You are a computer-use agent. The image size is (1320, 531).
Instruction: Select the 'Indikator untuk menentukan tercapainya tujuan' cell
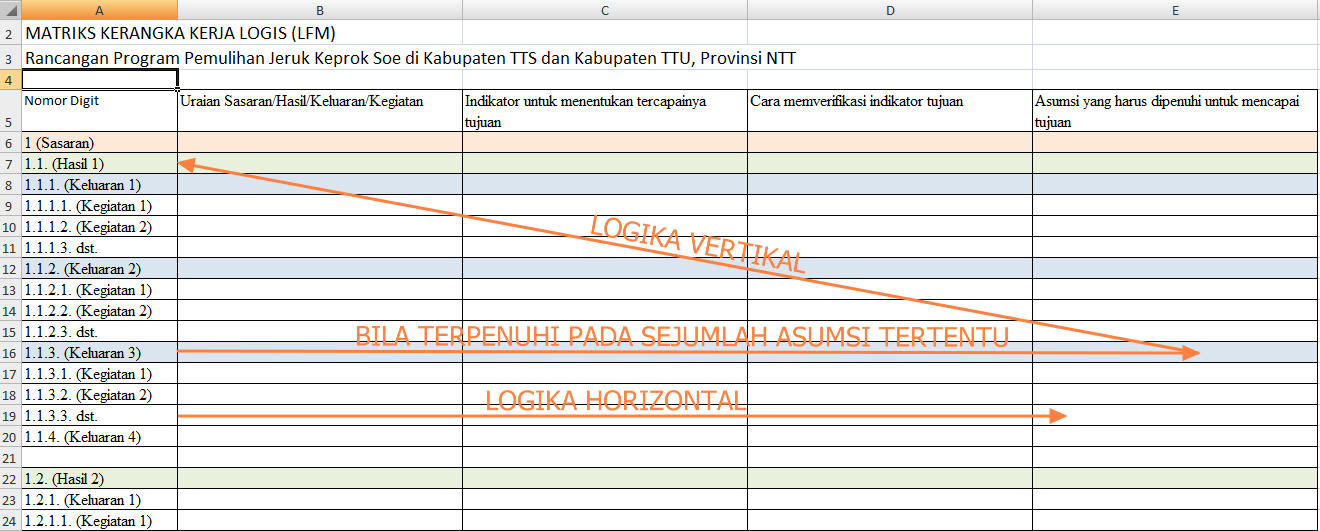pyautogui.click(x=605, y=111)
